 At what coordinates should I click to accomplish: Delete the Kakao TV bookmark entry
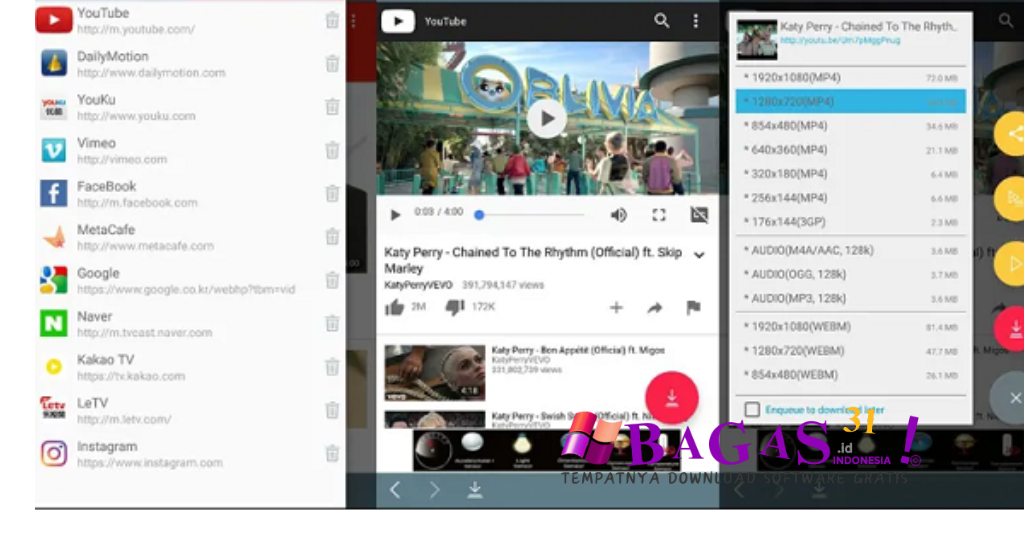coord(332,367)
